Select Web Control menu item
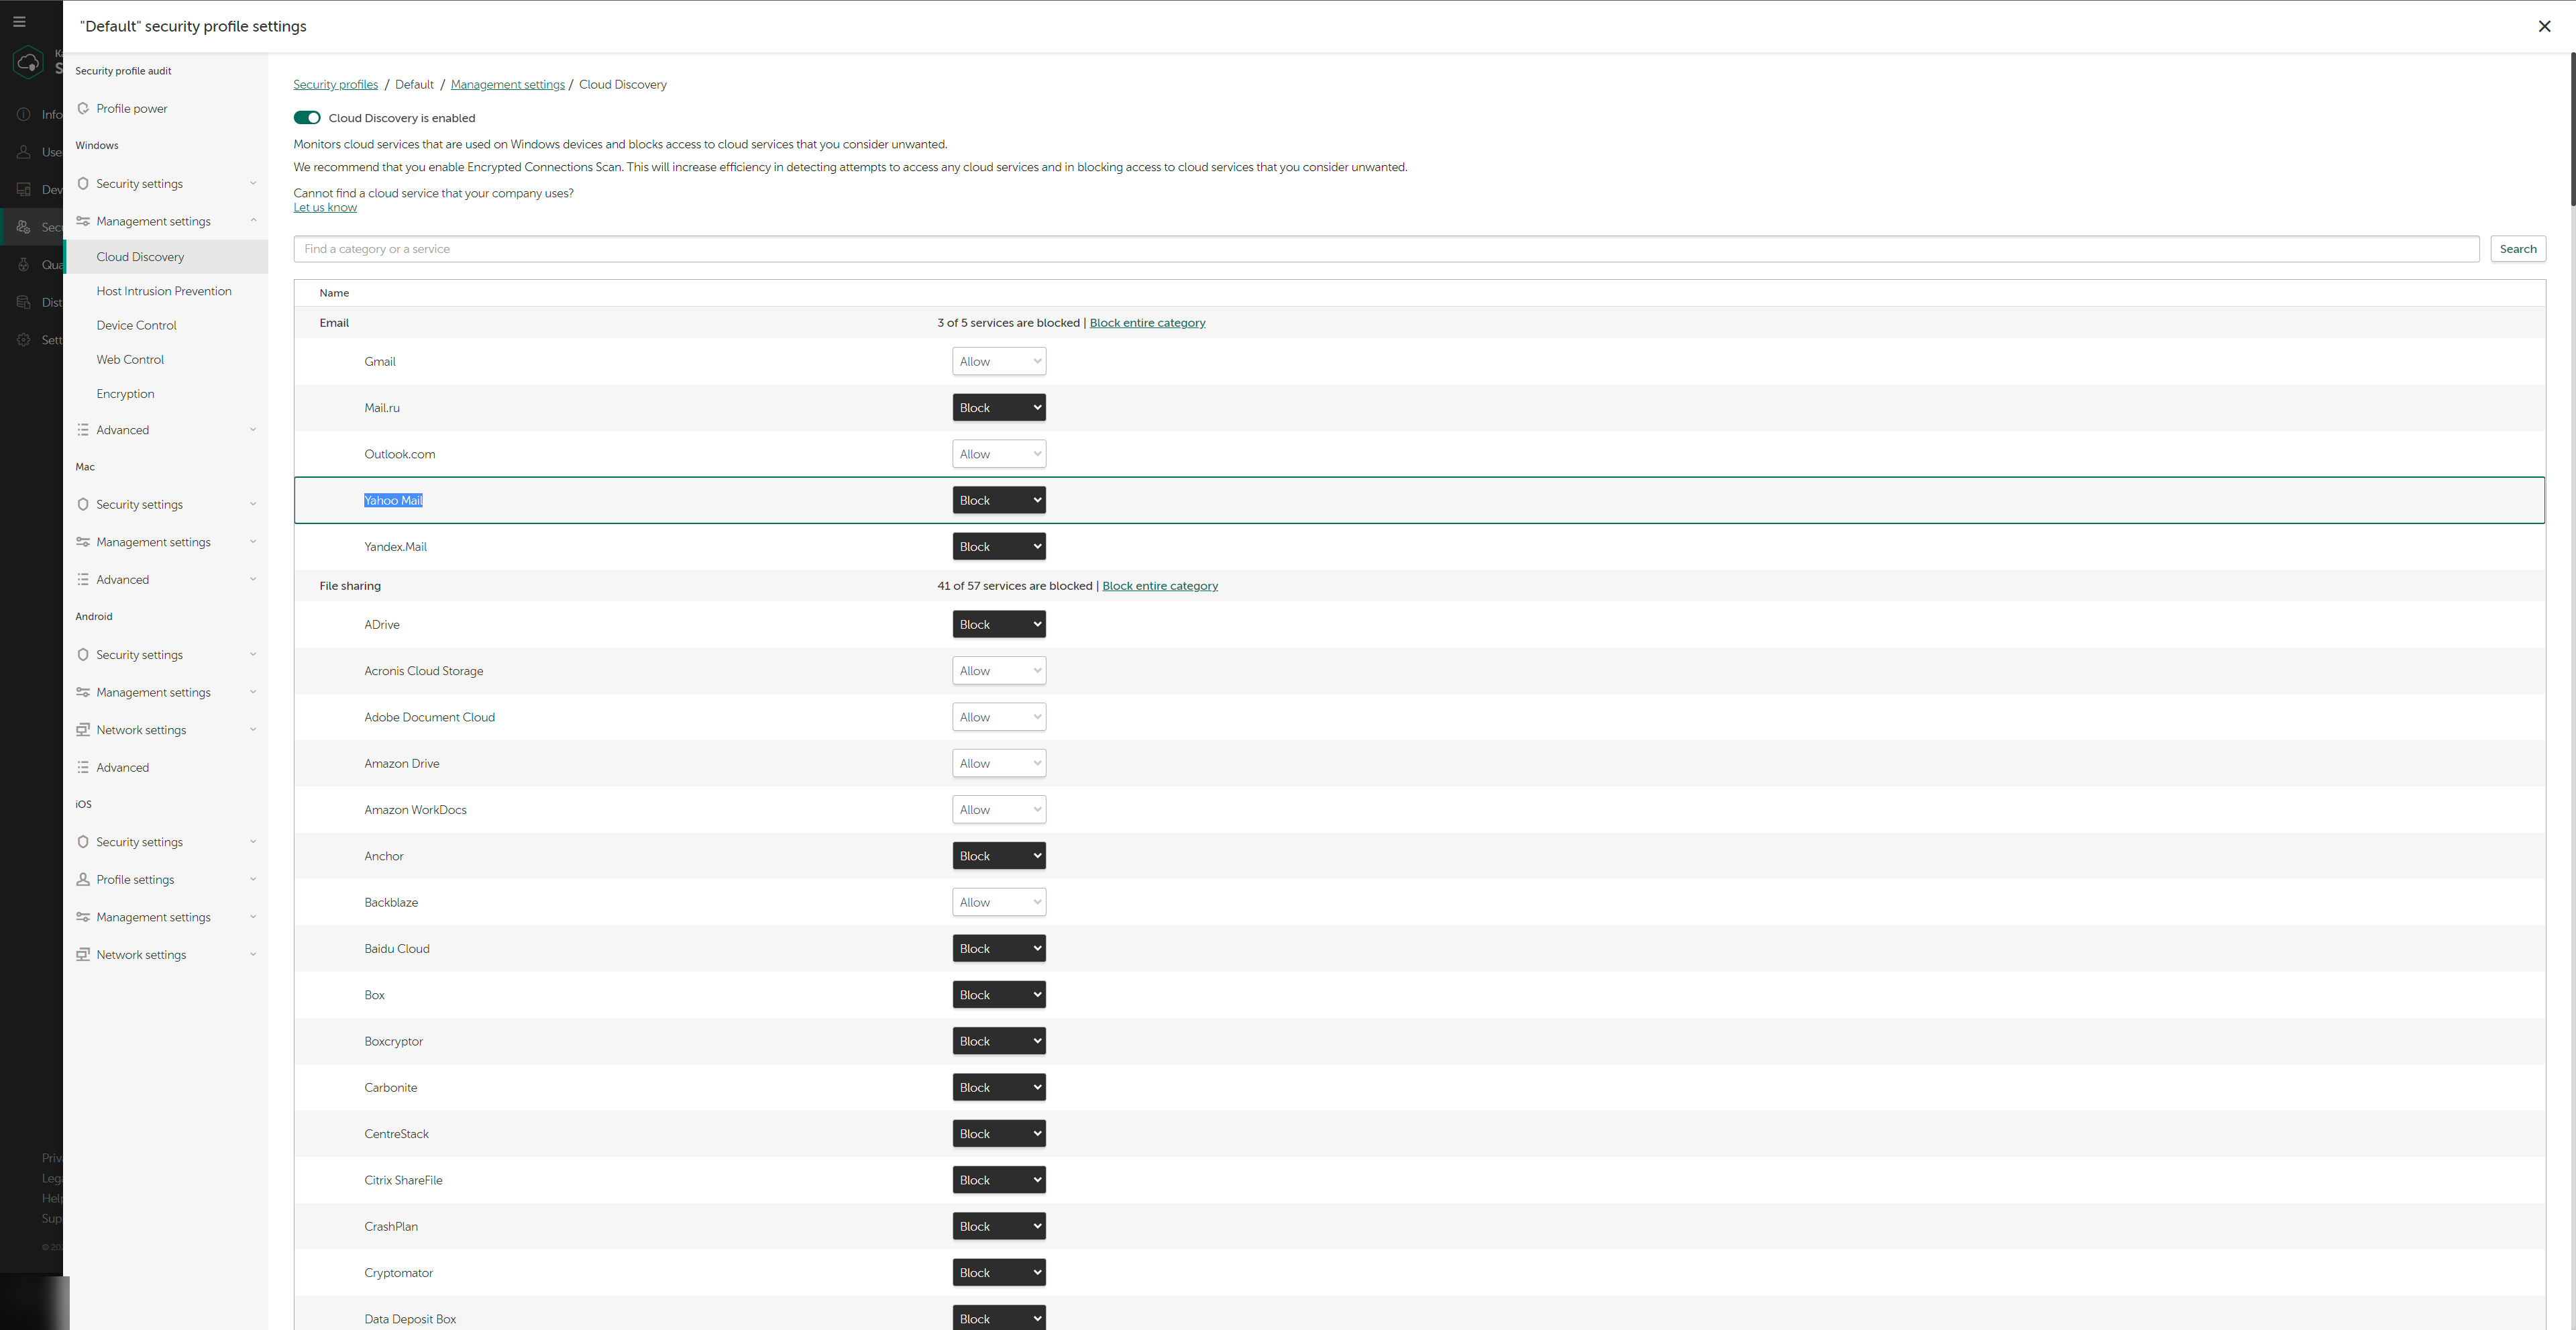Screen dimensions: 2576x1330 [x=166, y=359]
